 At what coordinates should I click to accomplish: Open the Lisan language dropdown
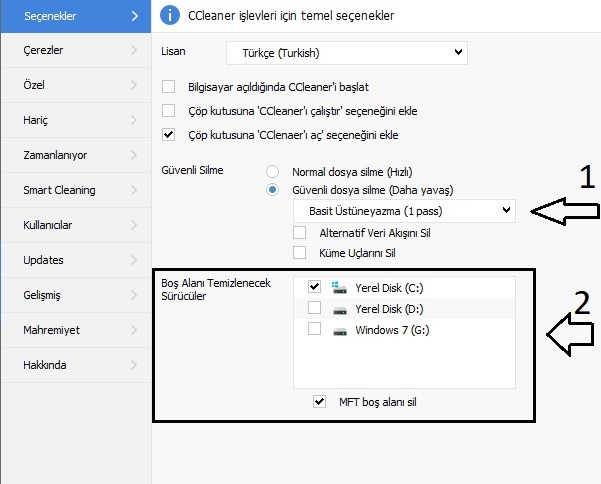pos(346,51)
